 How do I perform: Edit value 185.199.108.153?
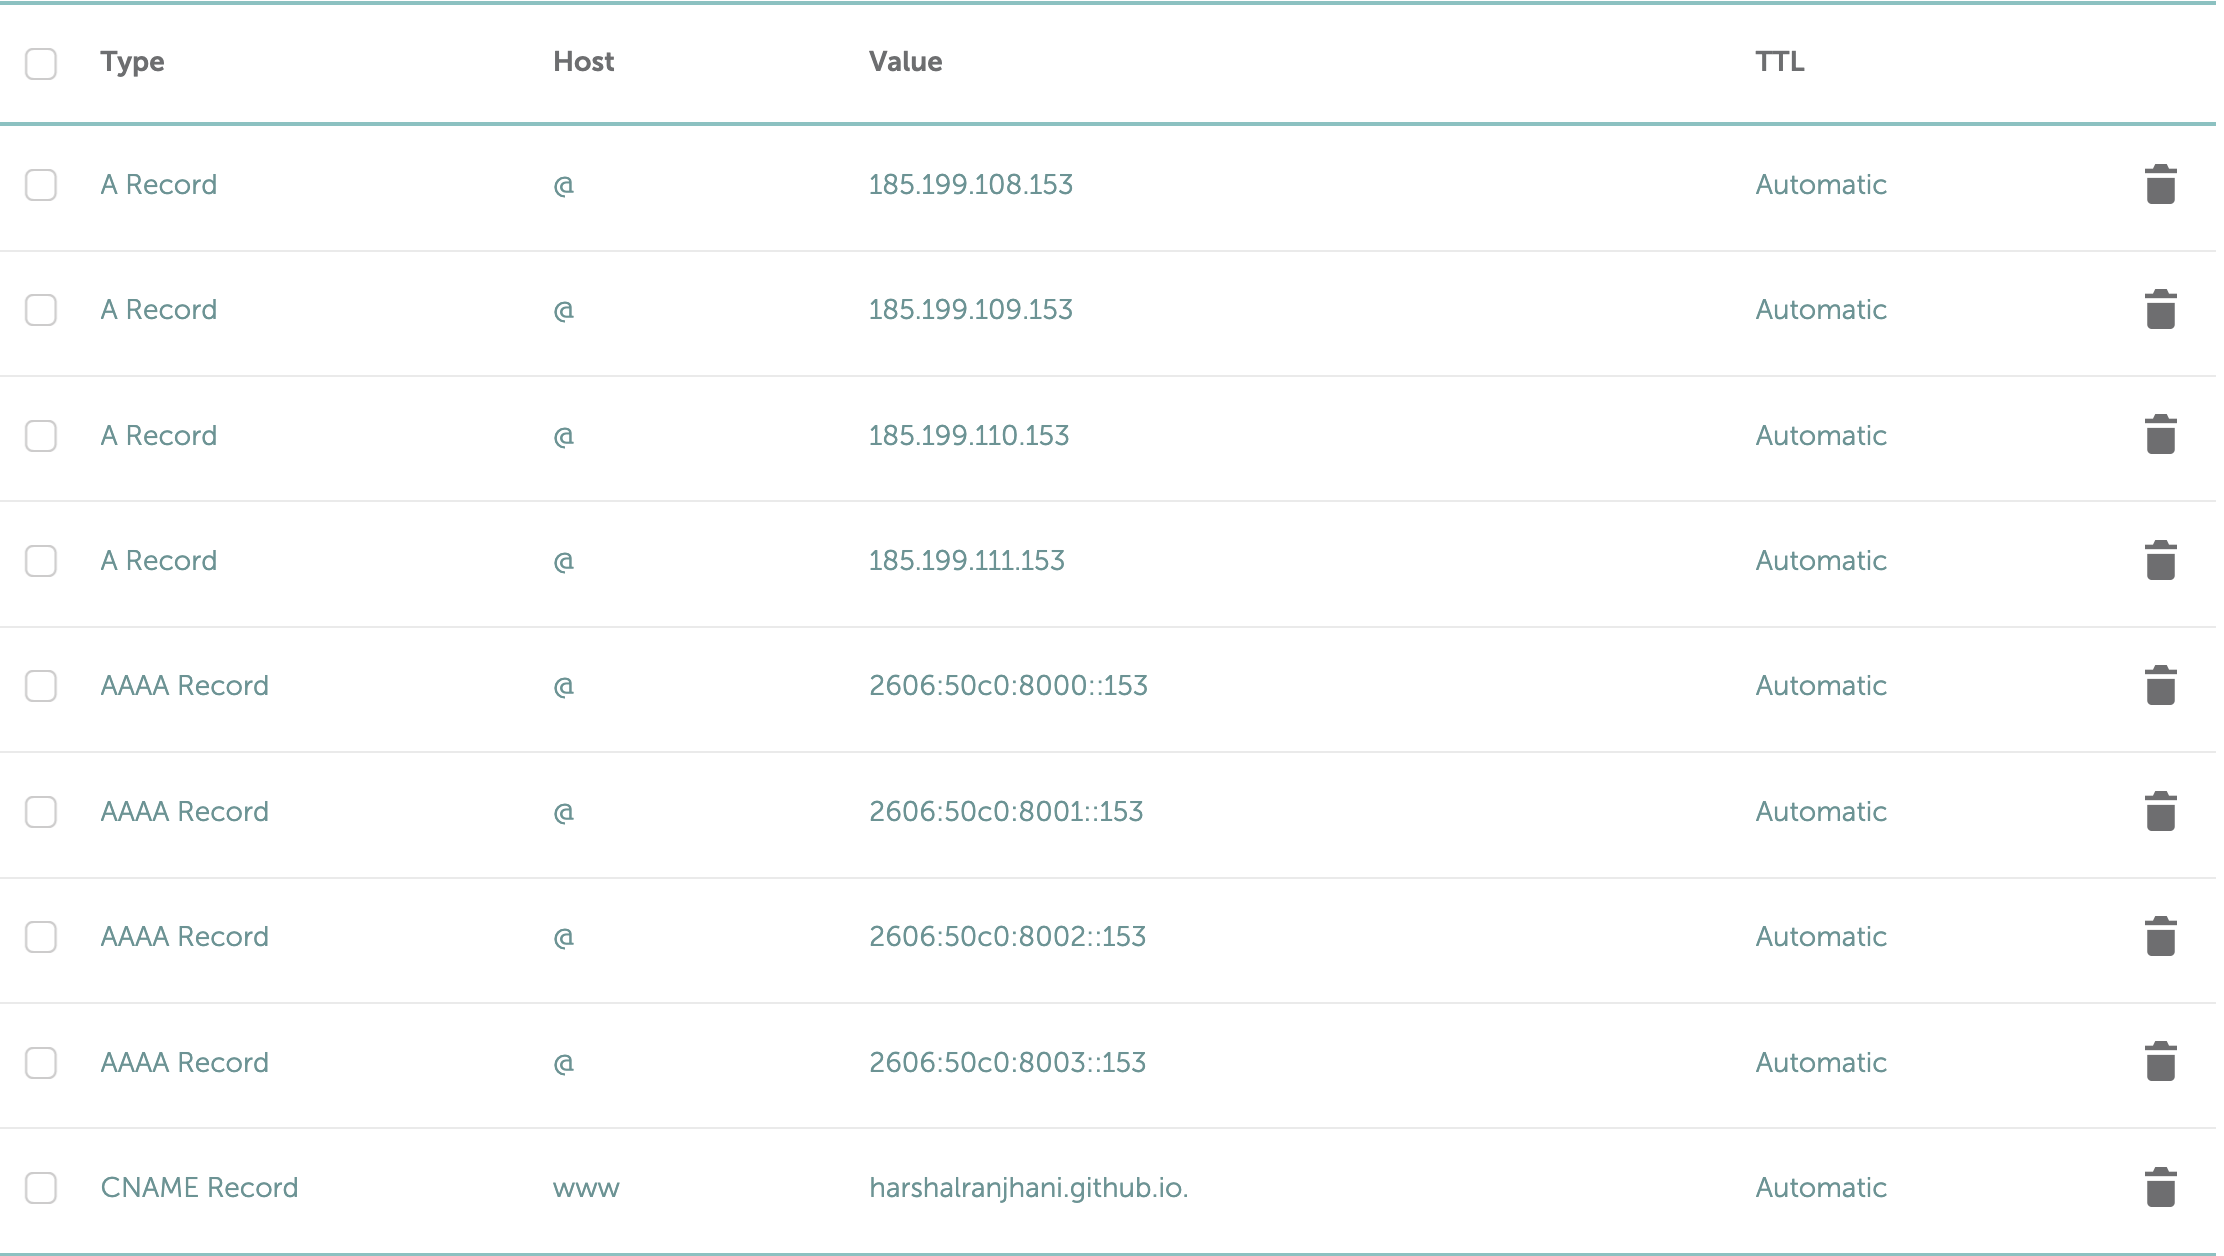[x=971, y=185]
